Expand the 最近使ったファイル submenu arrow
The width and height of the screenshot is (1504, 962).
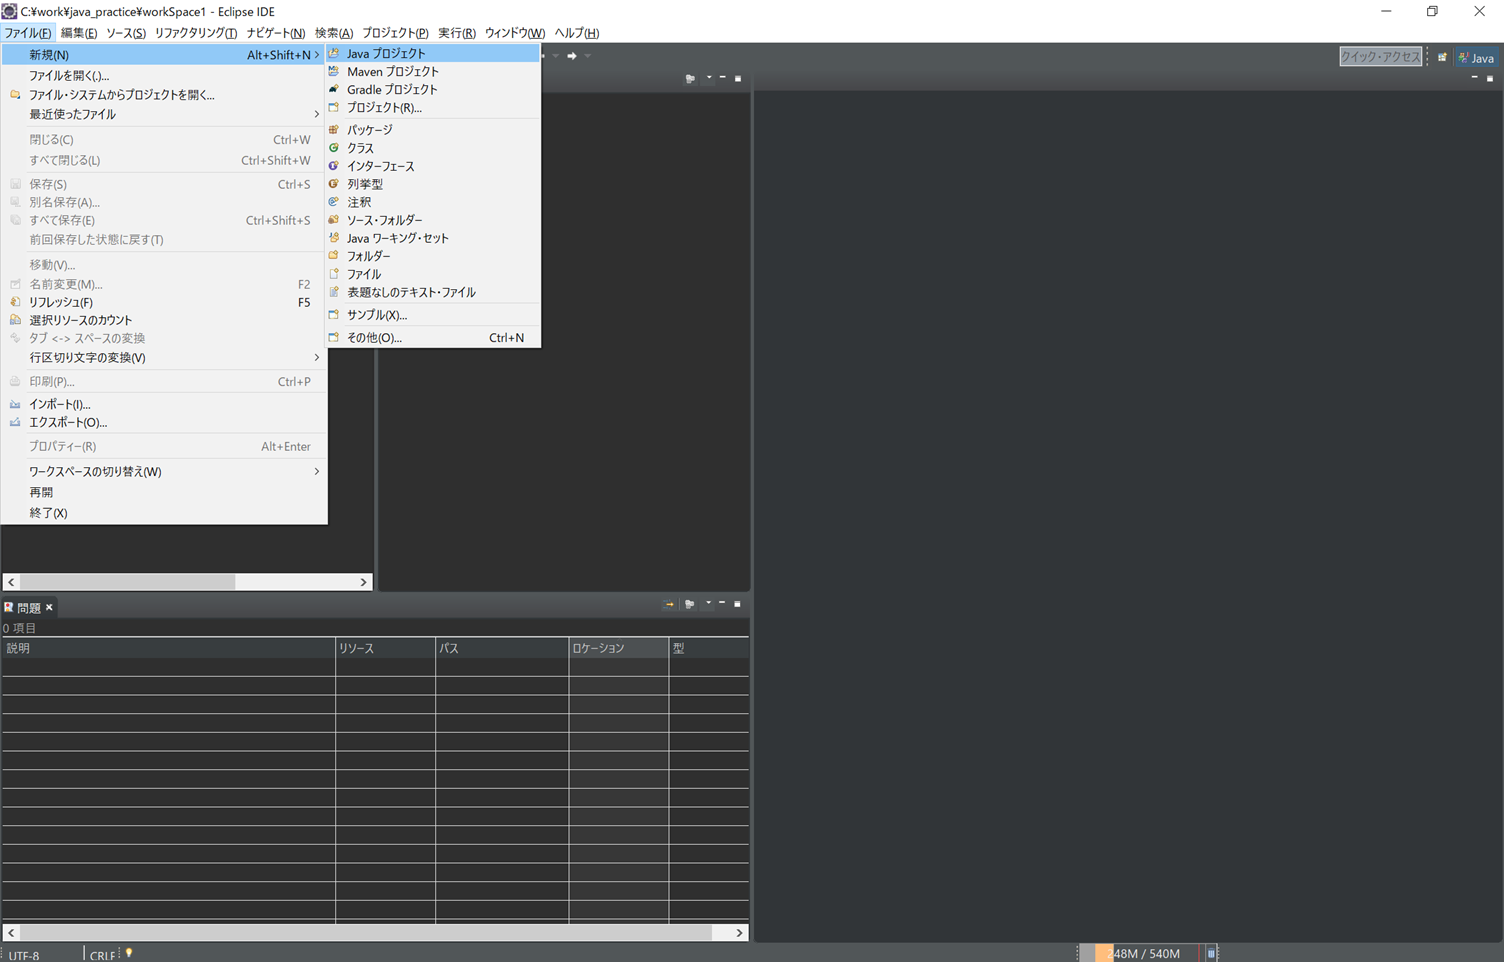tap(317, 114)
